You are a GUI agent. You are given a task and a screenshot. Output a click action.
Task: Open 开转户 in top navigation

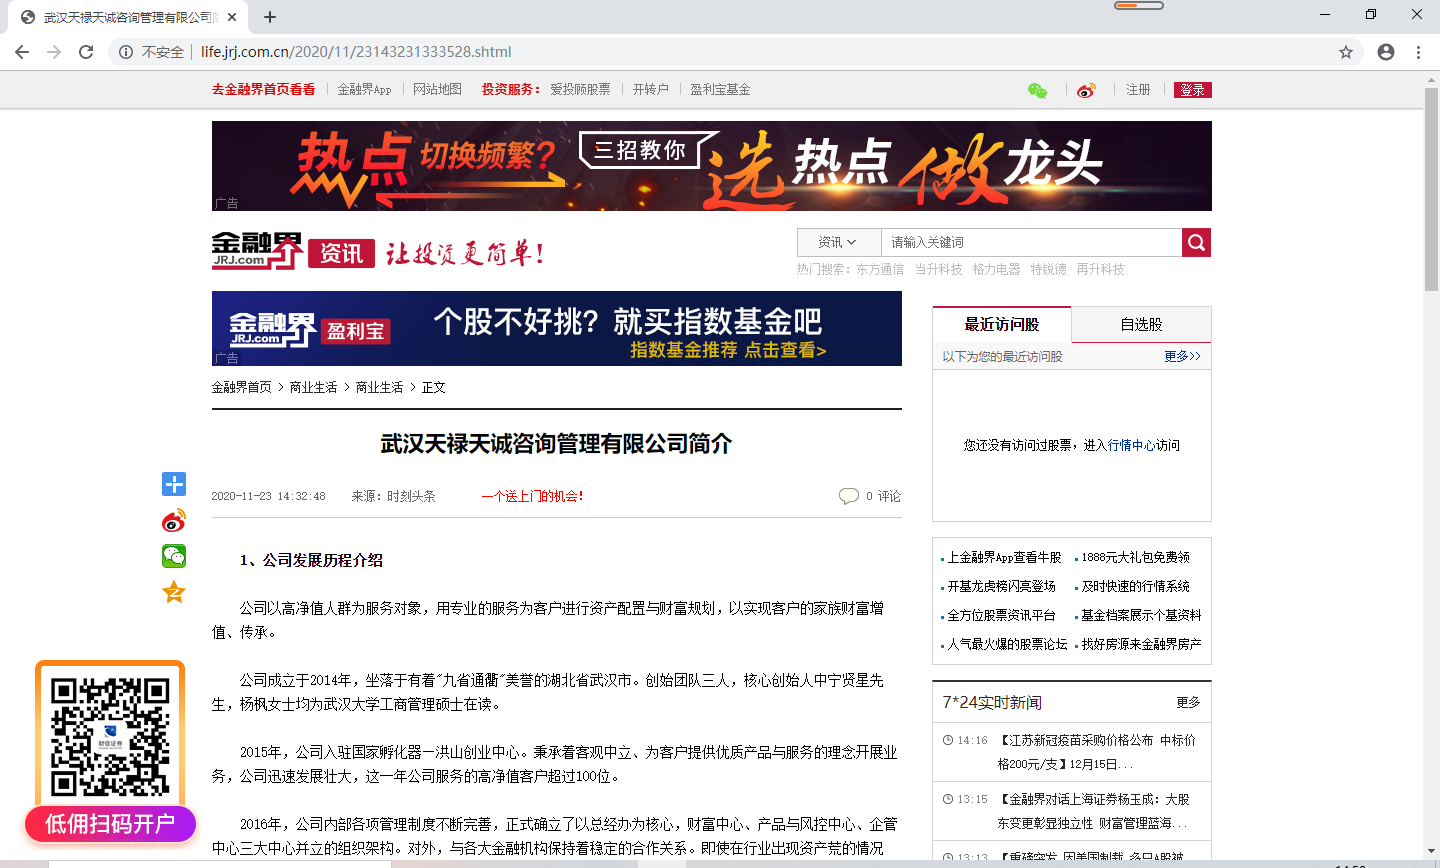tap(650, 89)
